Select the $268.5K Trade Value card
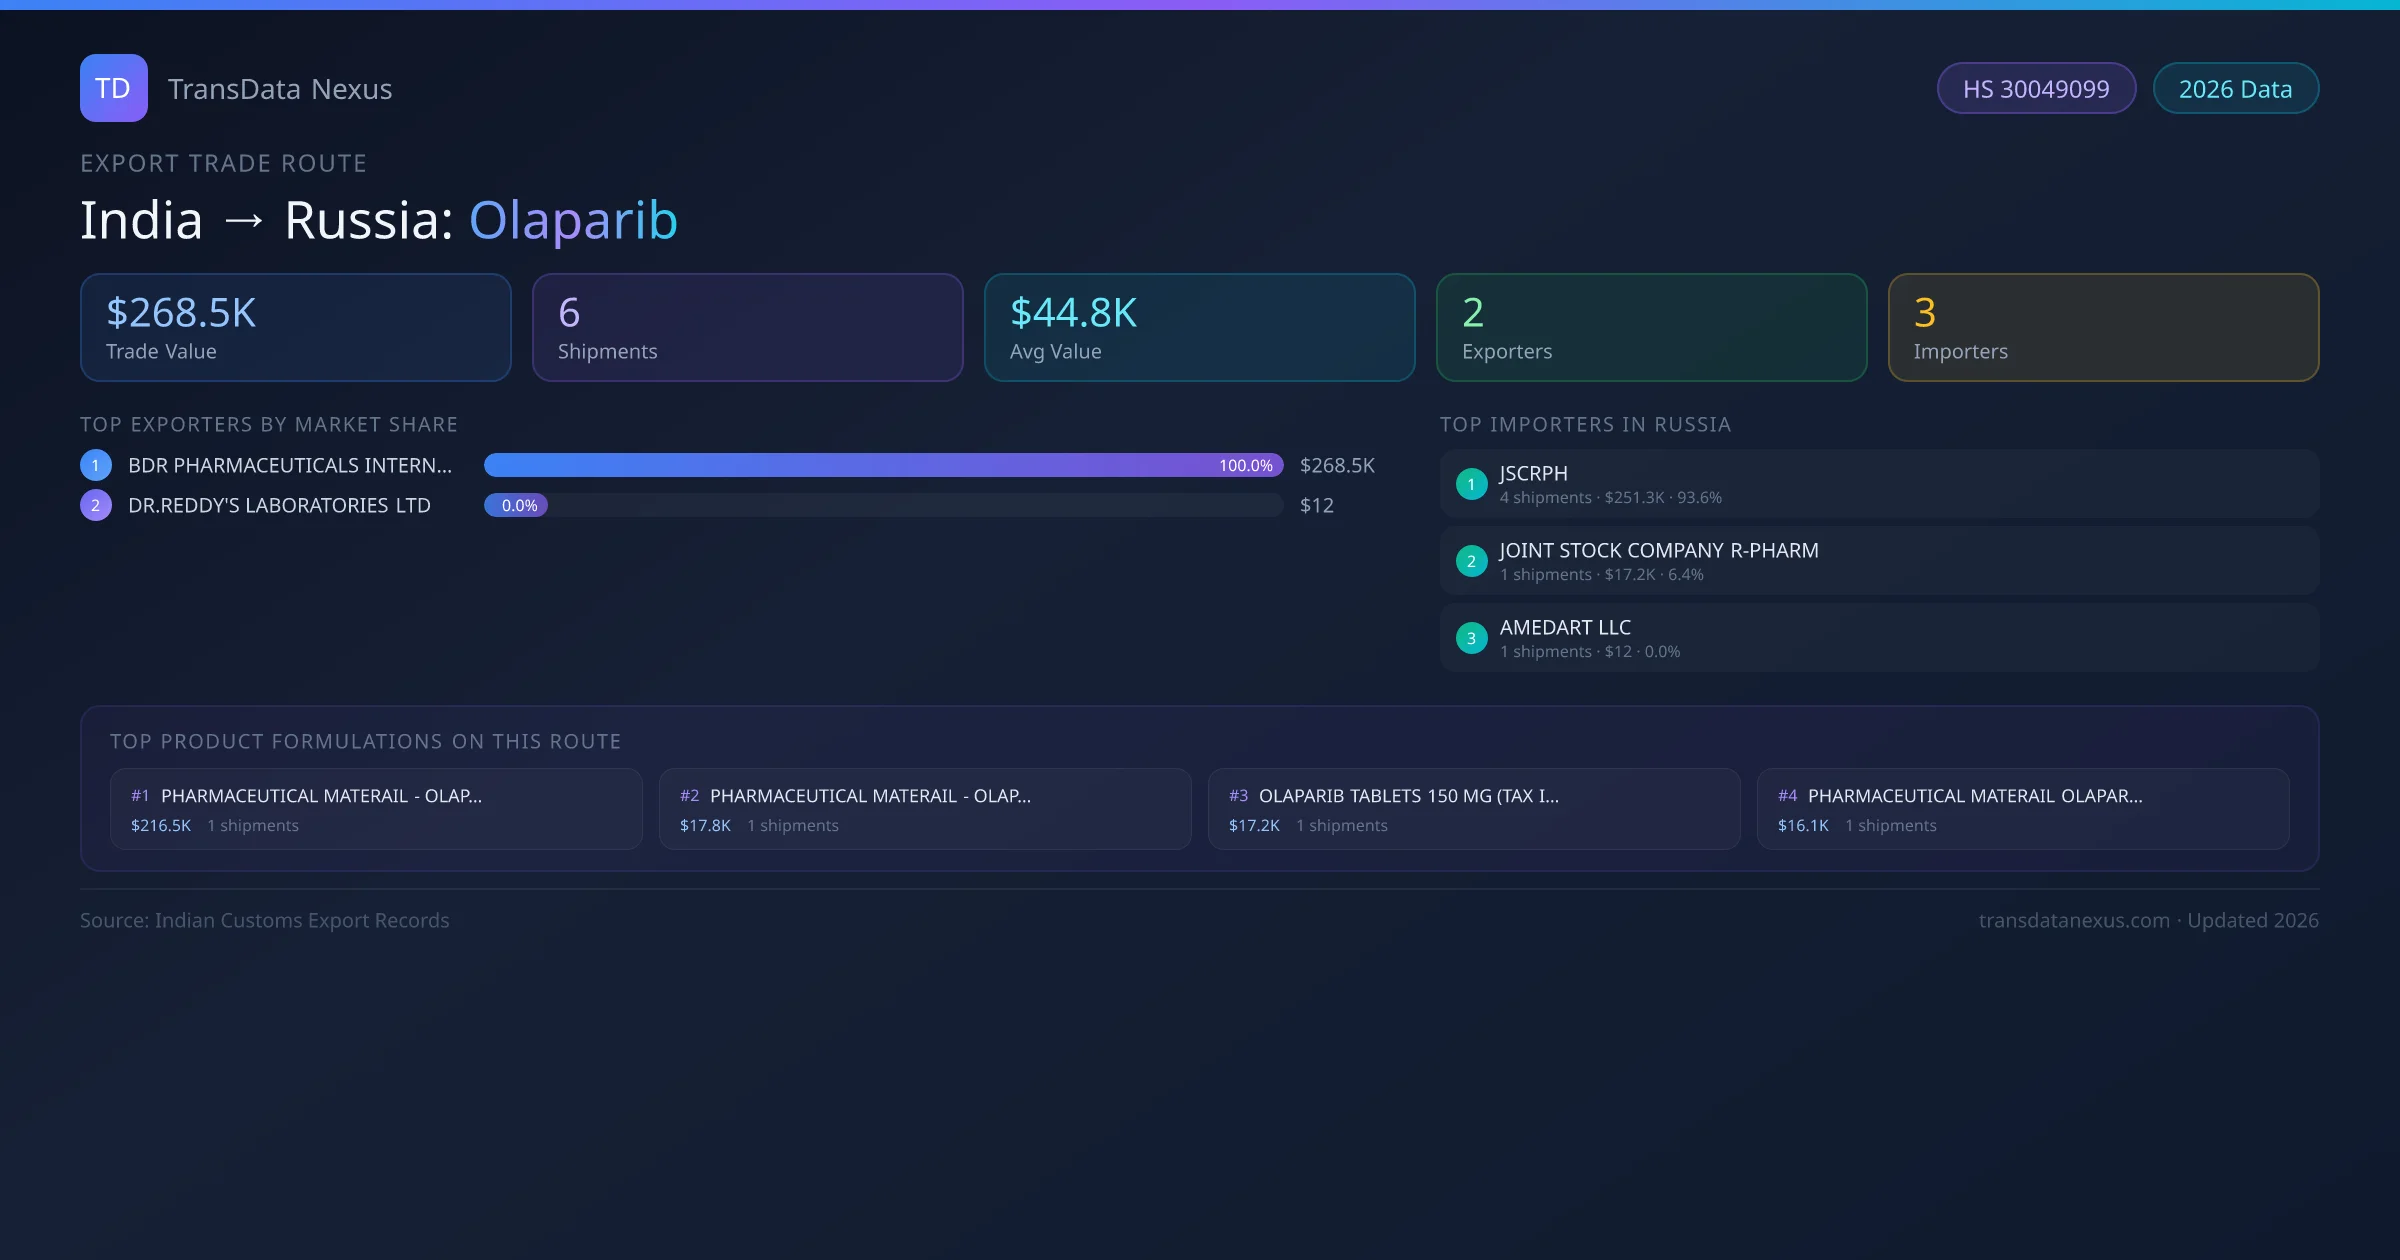Screen dimensions: 2400x1260 296,328
